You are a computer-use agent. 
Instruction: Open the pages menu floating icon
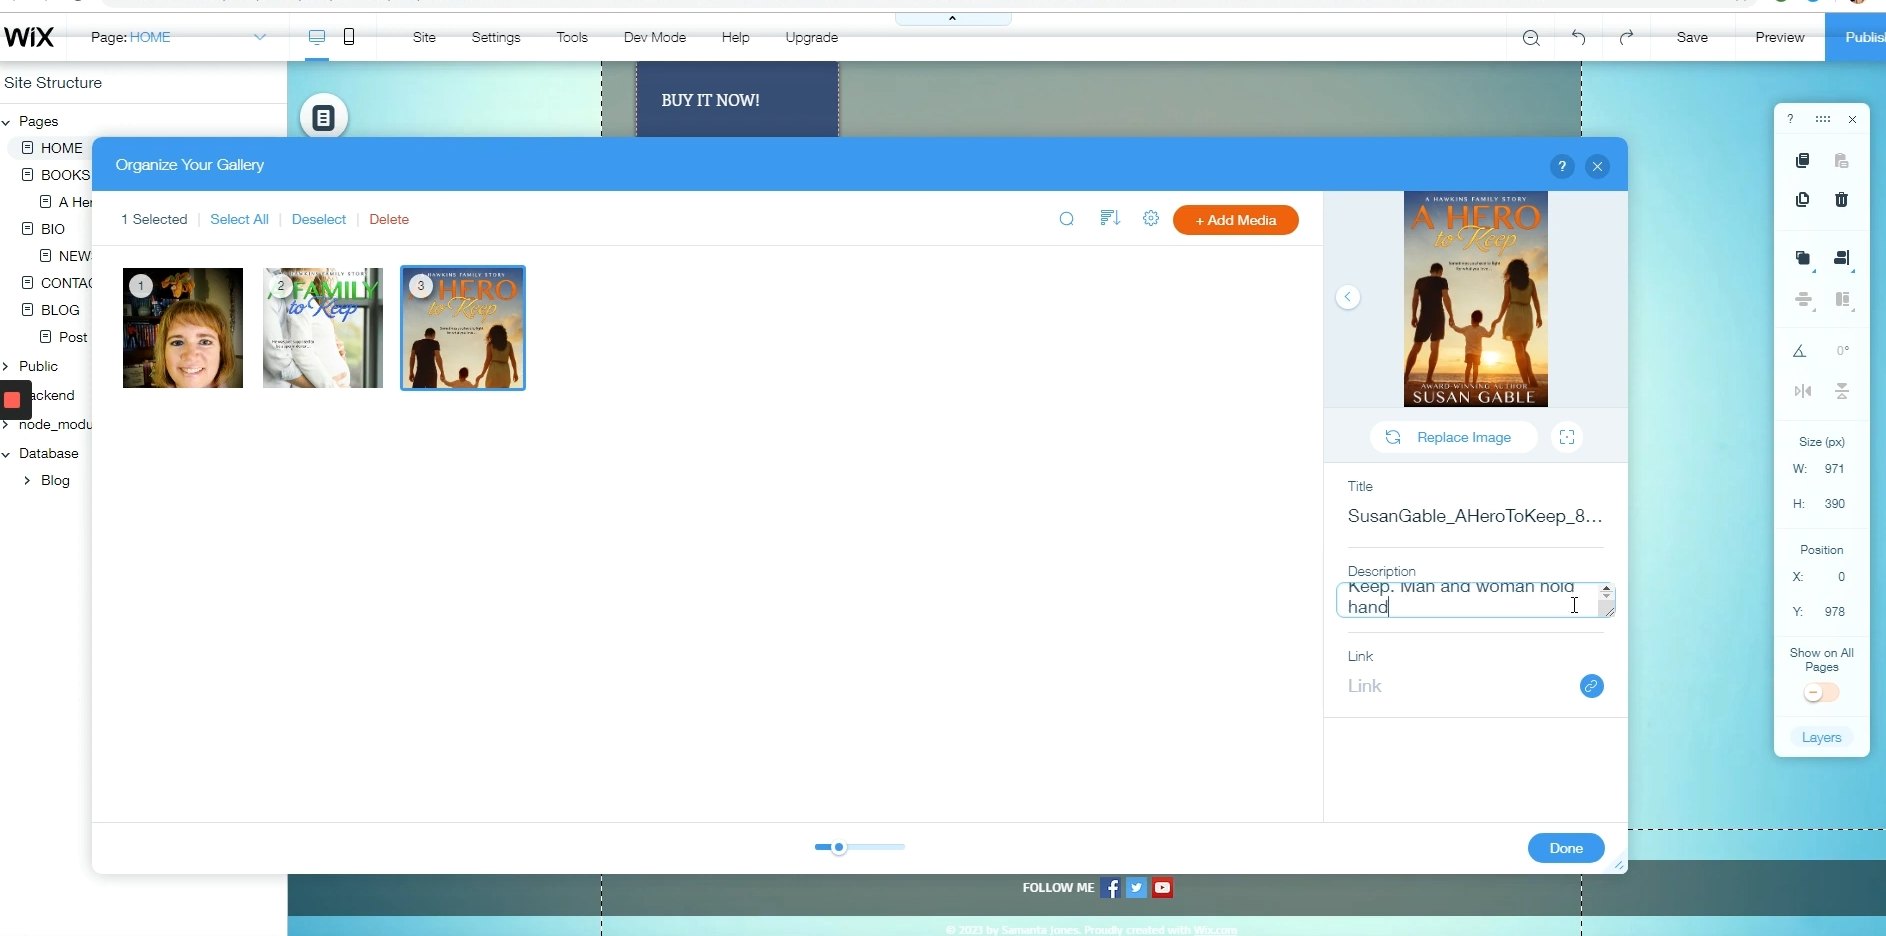pos(323,118)
